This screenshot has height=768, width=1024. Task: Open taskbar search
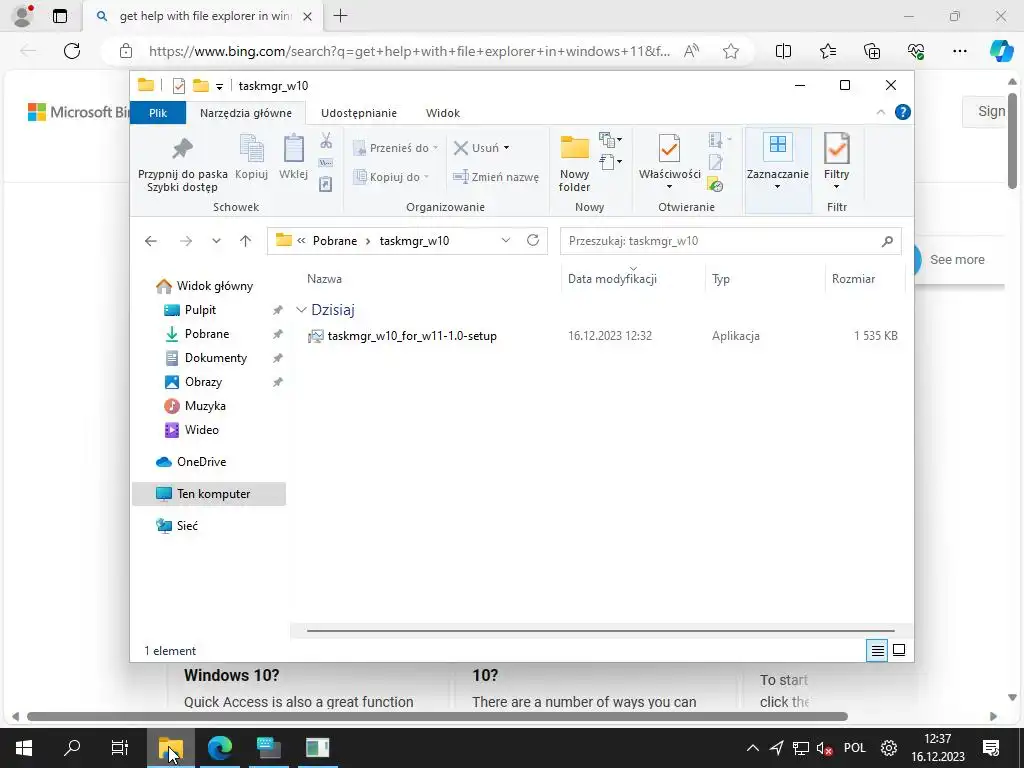(72, 748)
